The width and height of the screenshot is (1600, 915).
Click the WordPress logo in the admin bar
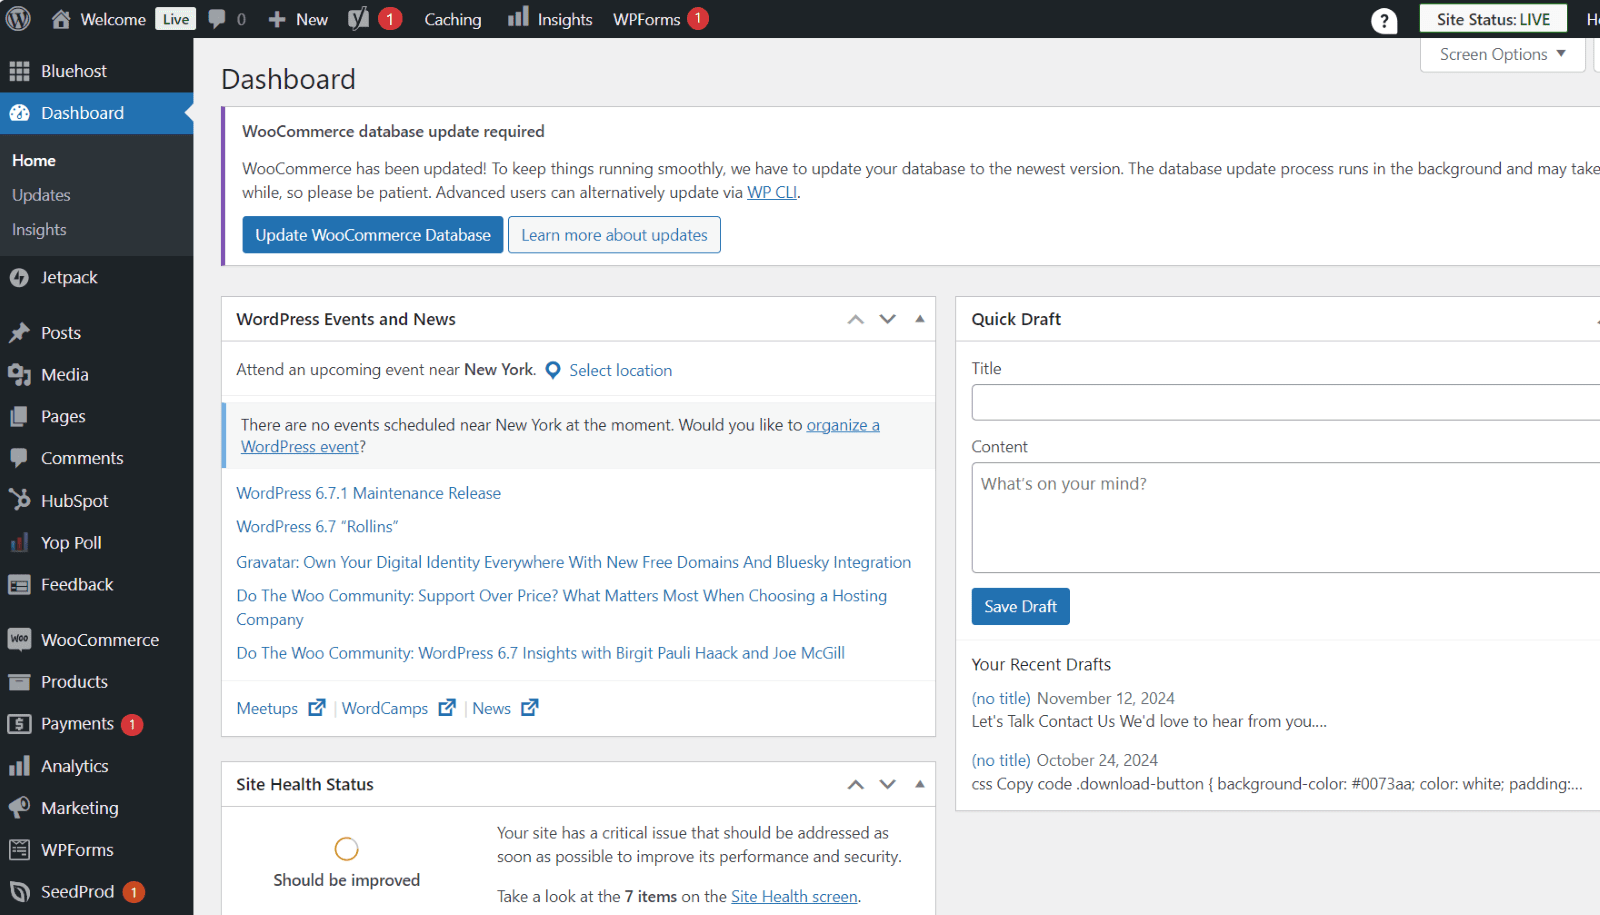coord(18,18)
